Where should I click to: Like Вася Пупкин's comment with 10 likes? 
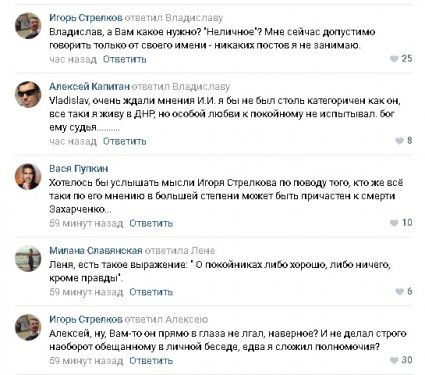click(x=394, y=222)
